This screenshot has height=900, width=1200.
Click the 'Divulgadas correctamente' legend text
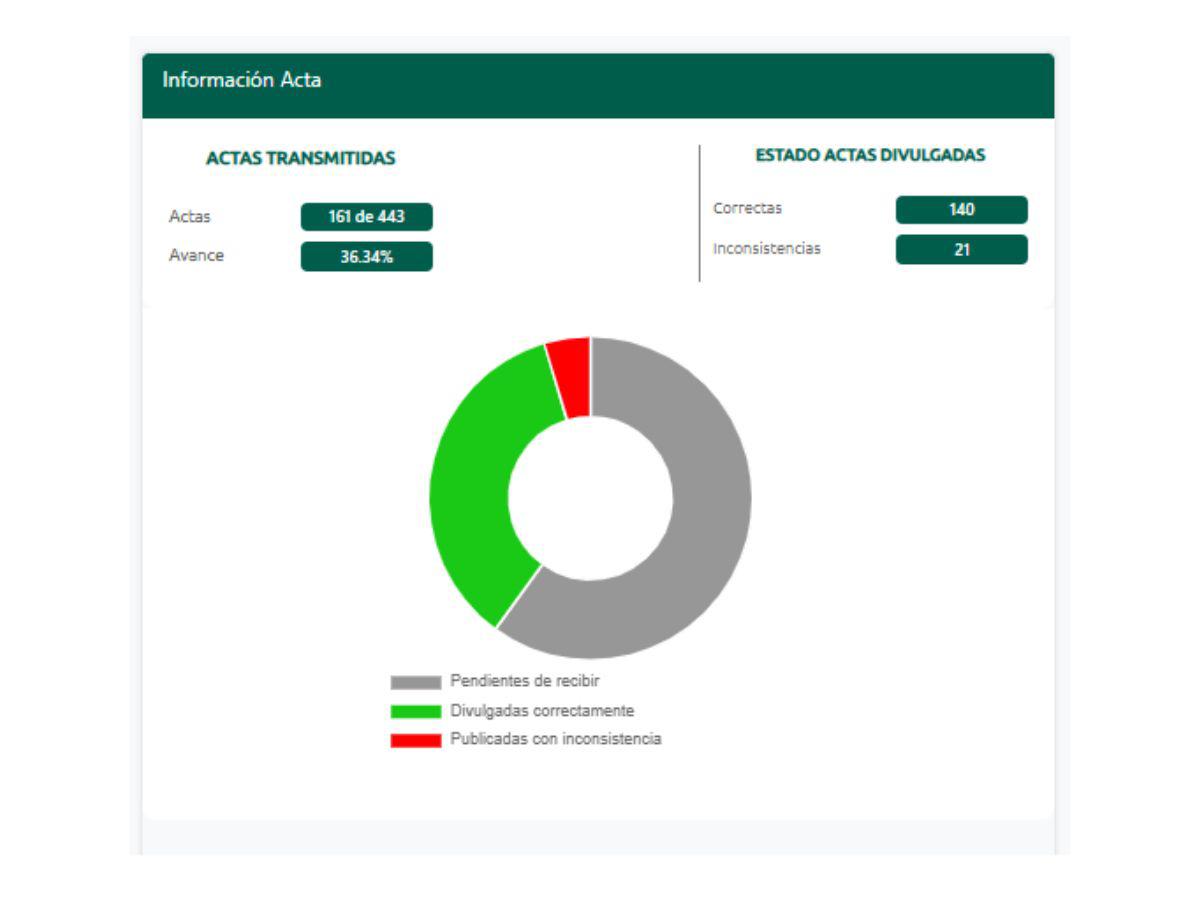(x=542, y=710)
